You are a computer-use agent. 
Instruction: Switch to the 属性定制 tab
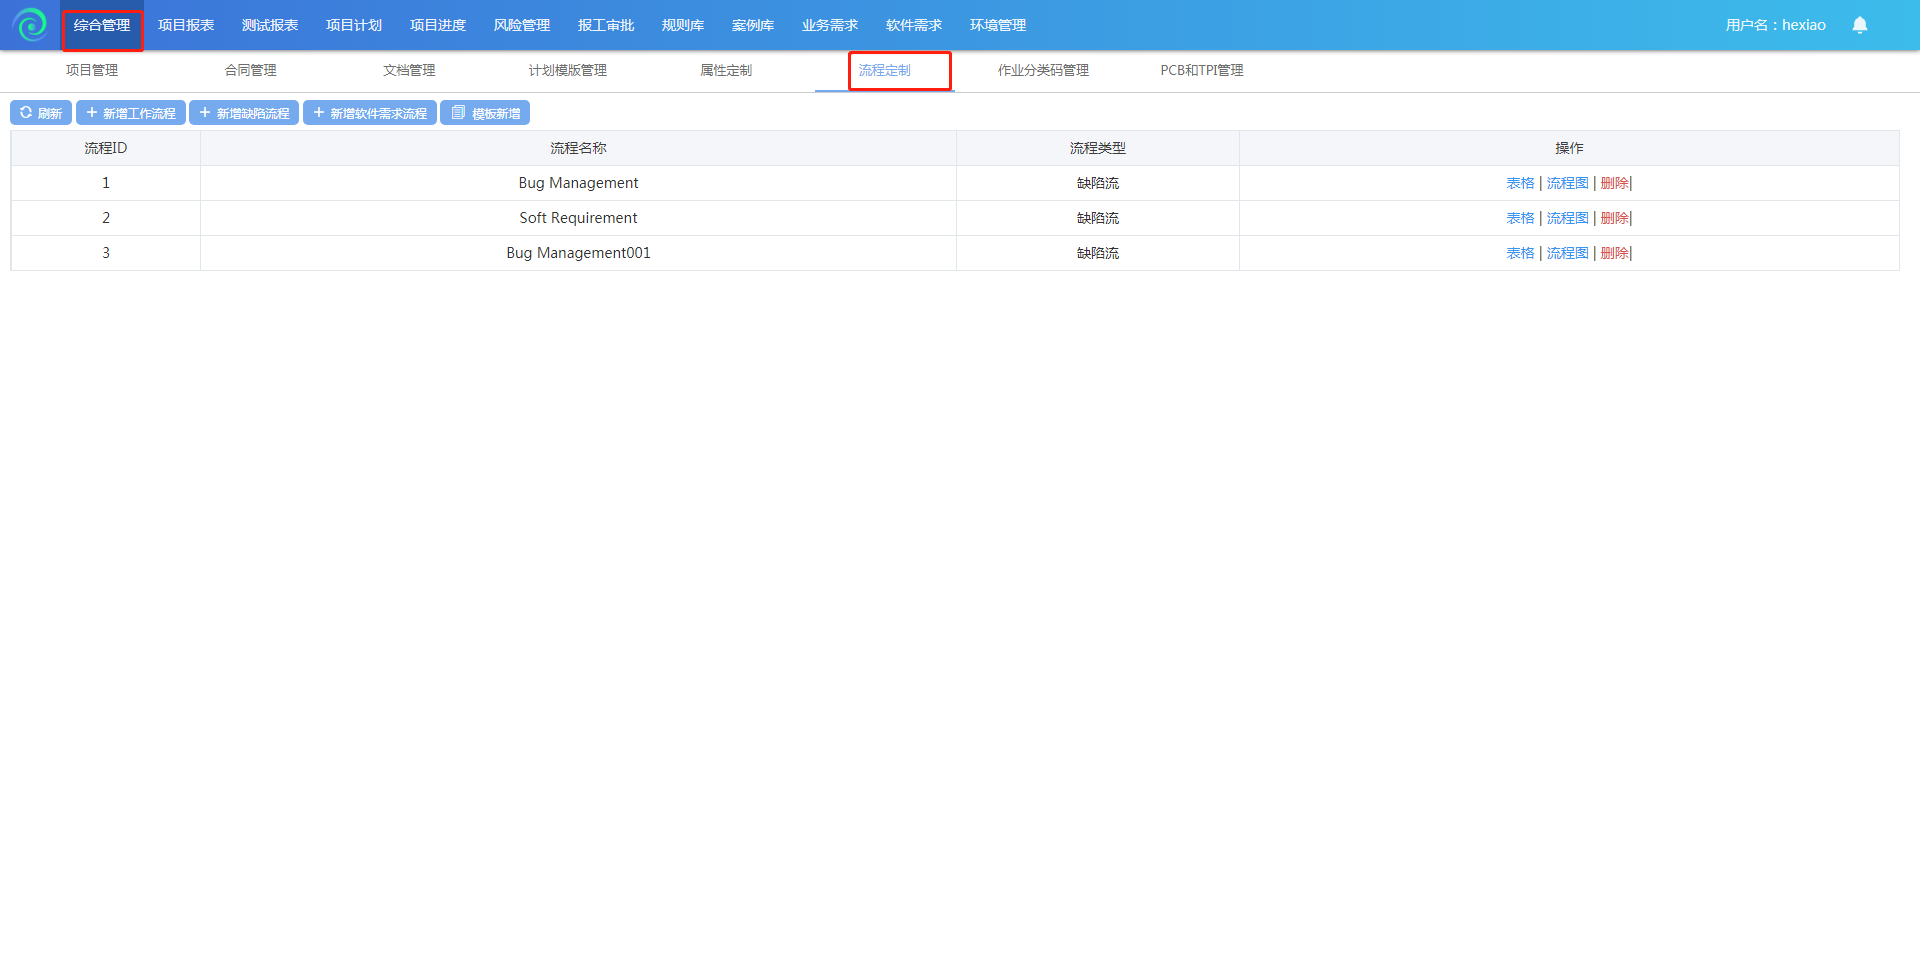(x=726, y=70)
